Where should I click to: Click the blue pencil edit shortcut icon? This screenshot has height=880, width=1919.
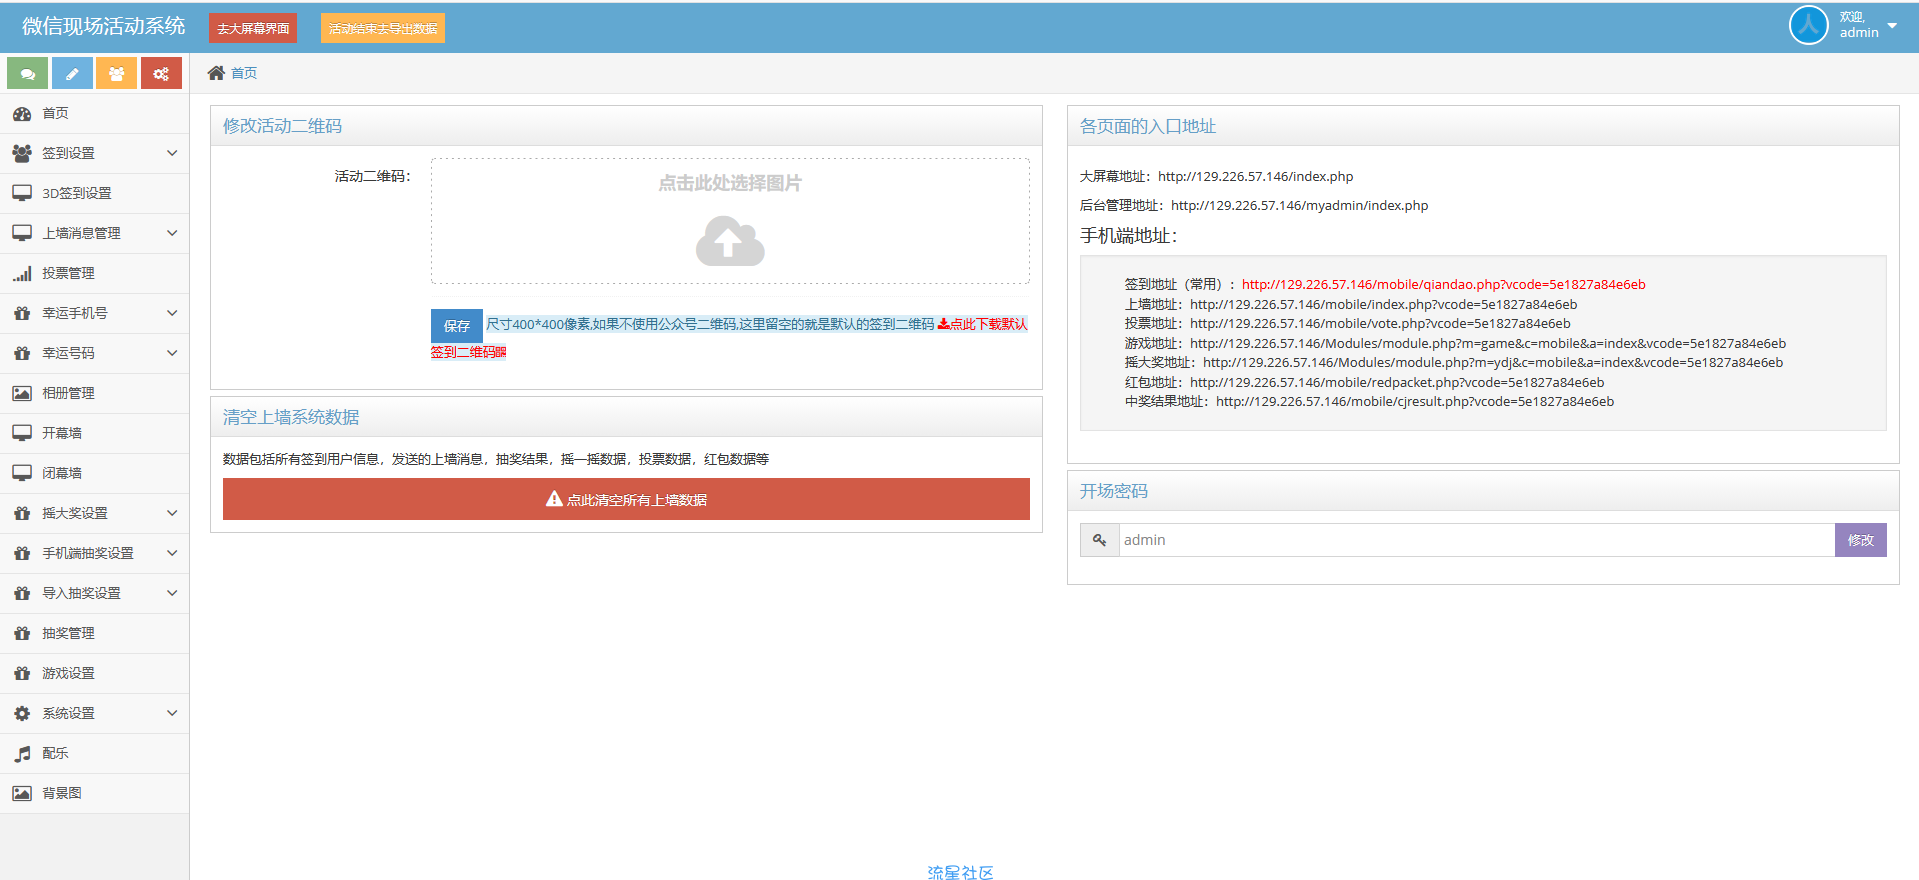pyautogui.click(x=72, y=73)
